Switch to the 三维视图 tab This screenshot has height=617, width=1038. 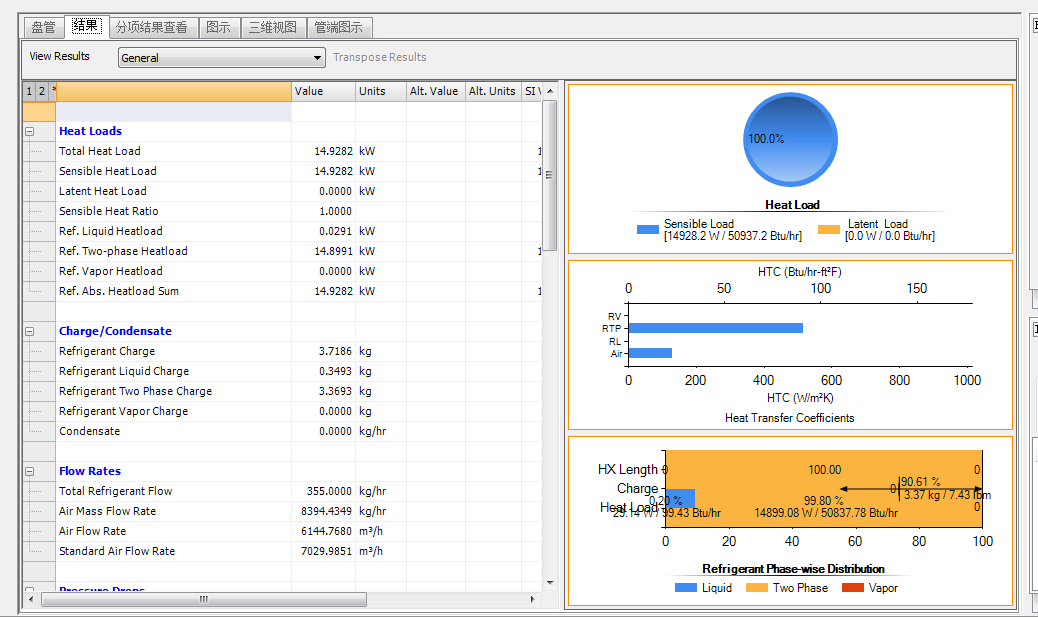click(x=273, y=28)
